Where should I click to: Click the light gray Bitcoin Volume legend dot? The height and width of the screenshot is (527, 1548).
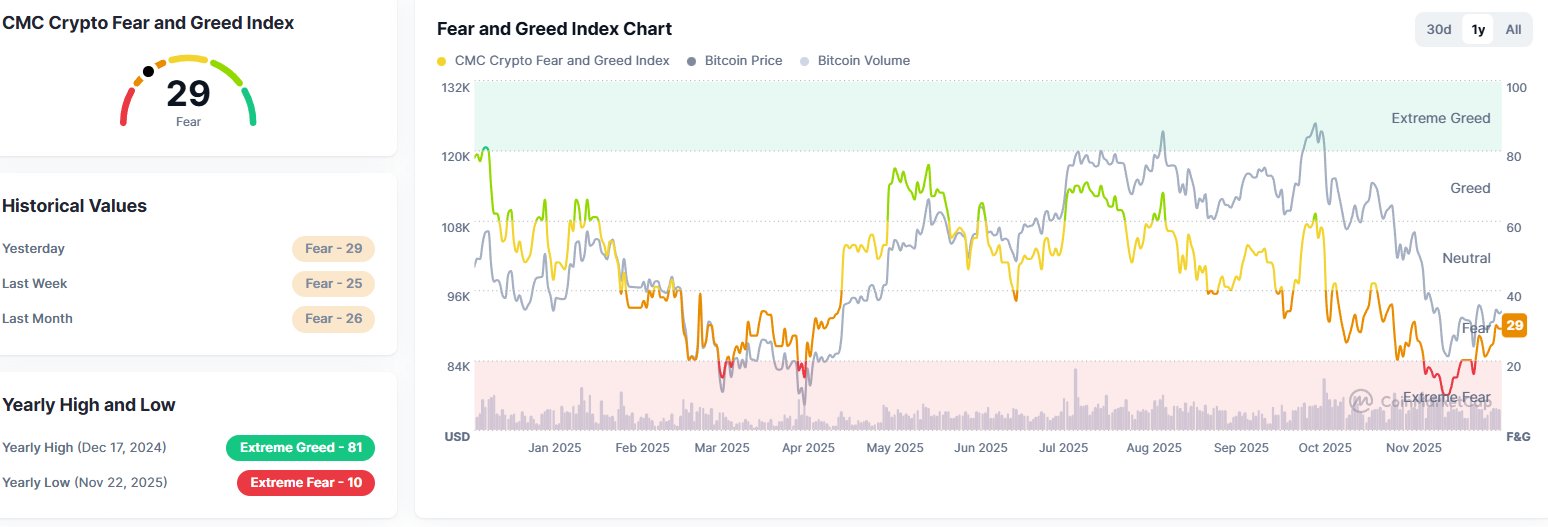click(x=805, y=61)
